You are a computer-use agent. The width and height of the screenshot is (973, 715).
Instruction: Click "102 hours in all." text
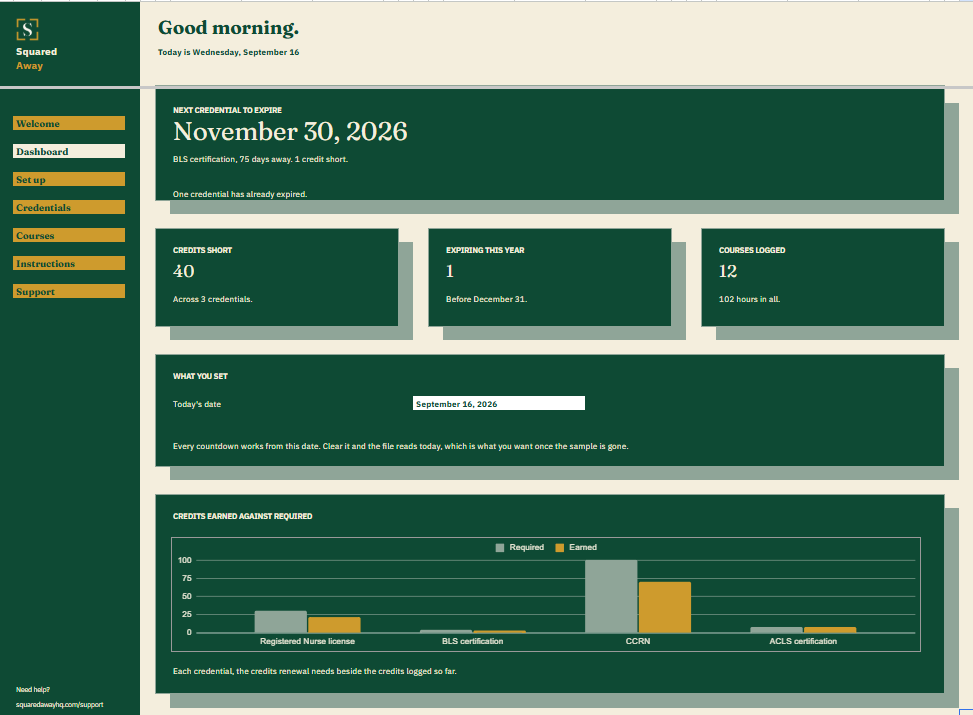[750, 299]
